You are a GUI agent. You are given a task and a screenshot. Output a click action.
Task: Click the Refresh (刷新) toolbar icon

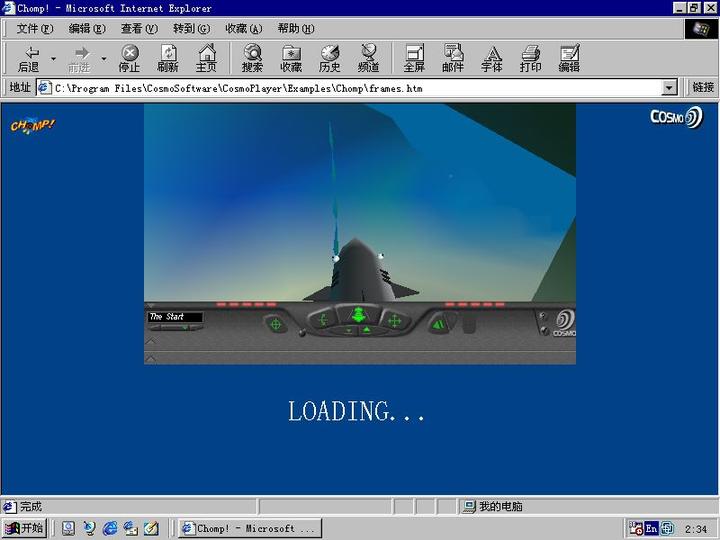click(x=168, y=59)
